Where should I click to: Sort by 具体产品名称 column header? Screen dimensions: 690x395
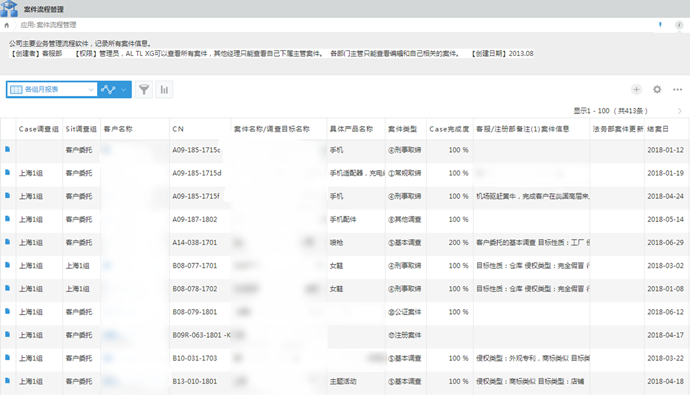point(351,129)
